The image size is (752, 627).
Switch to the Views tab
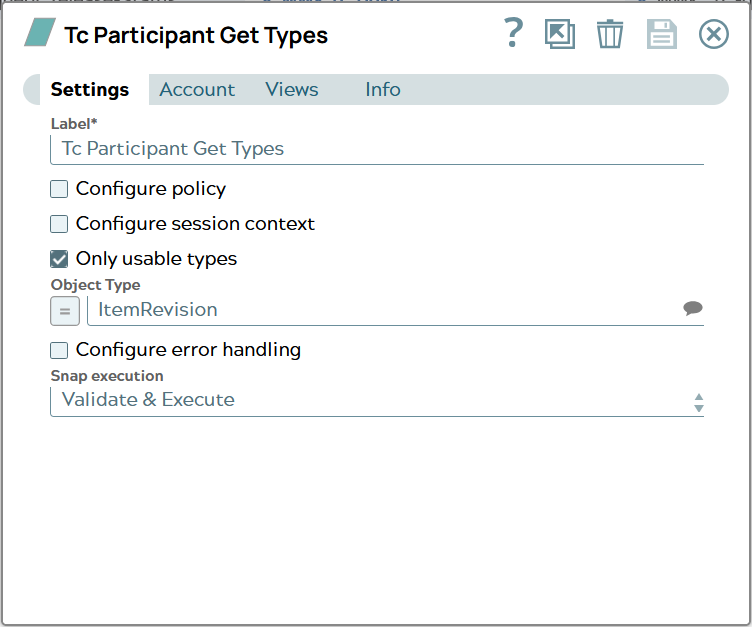[292, 90]
